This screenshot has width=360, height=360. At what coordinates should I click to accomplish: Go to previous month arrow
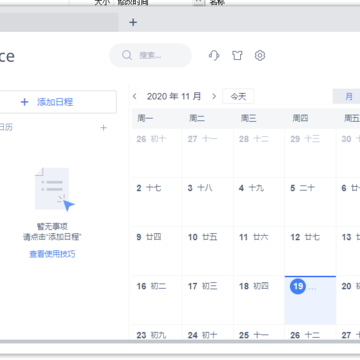(135, 96)
